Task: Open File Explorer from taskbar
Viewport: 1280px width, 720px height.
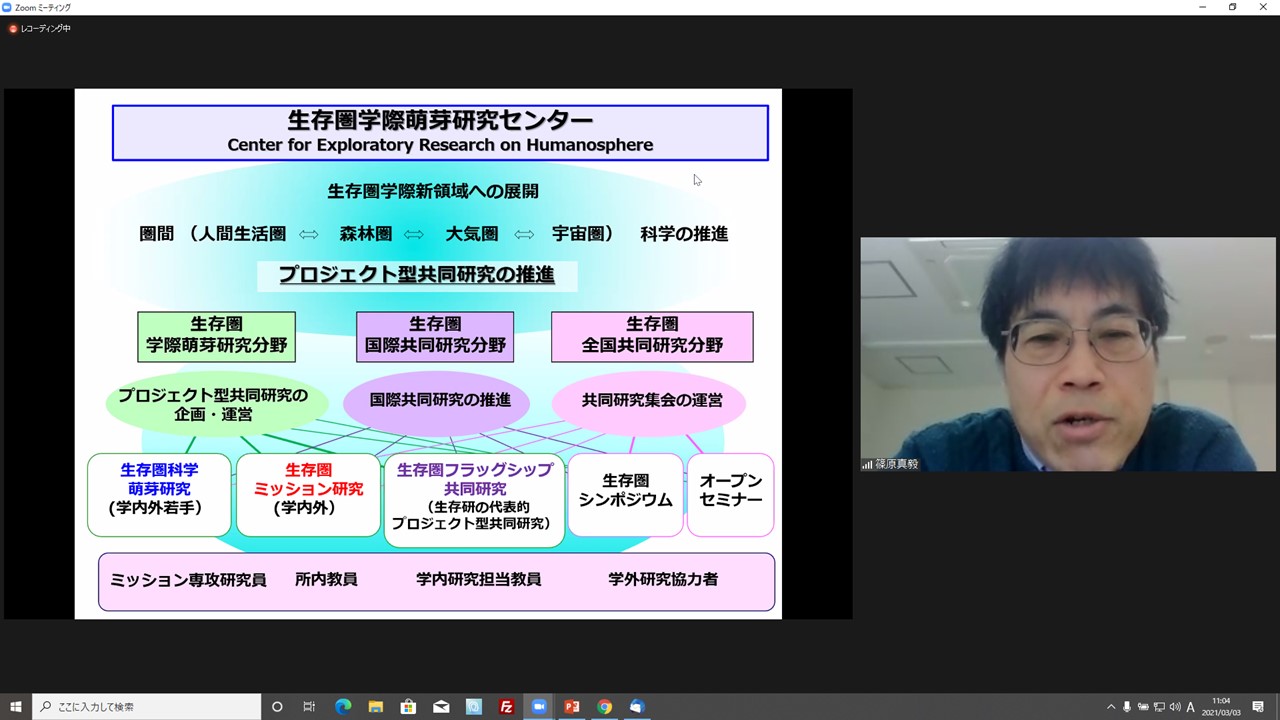Action: pyautogui.click(x=376, y=706)
